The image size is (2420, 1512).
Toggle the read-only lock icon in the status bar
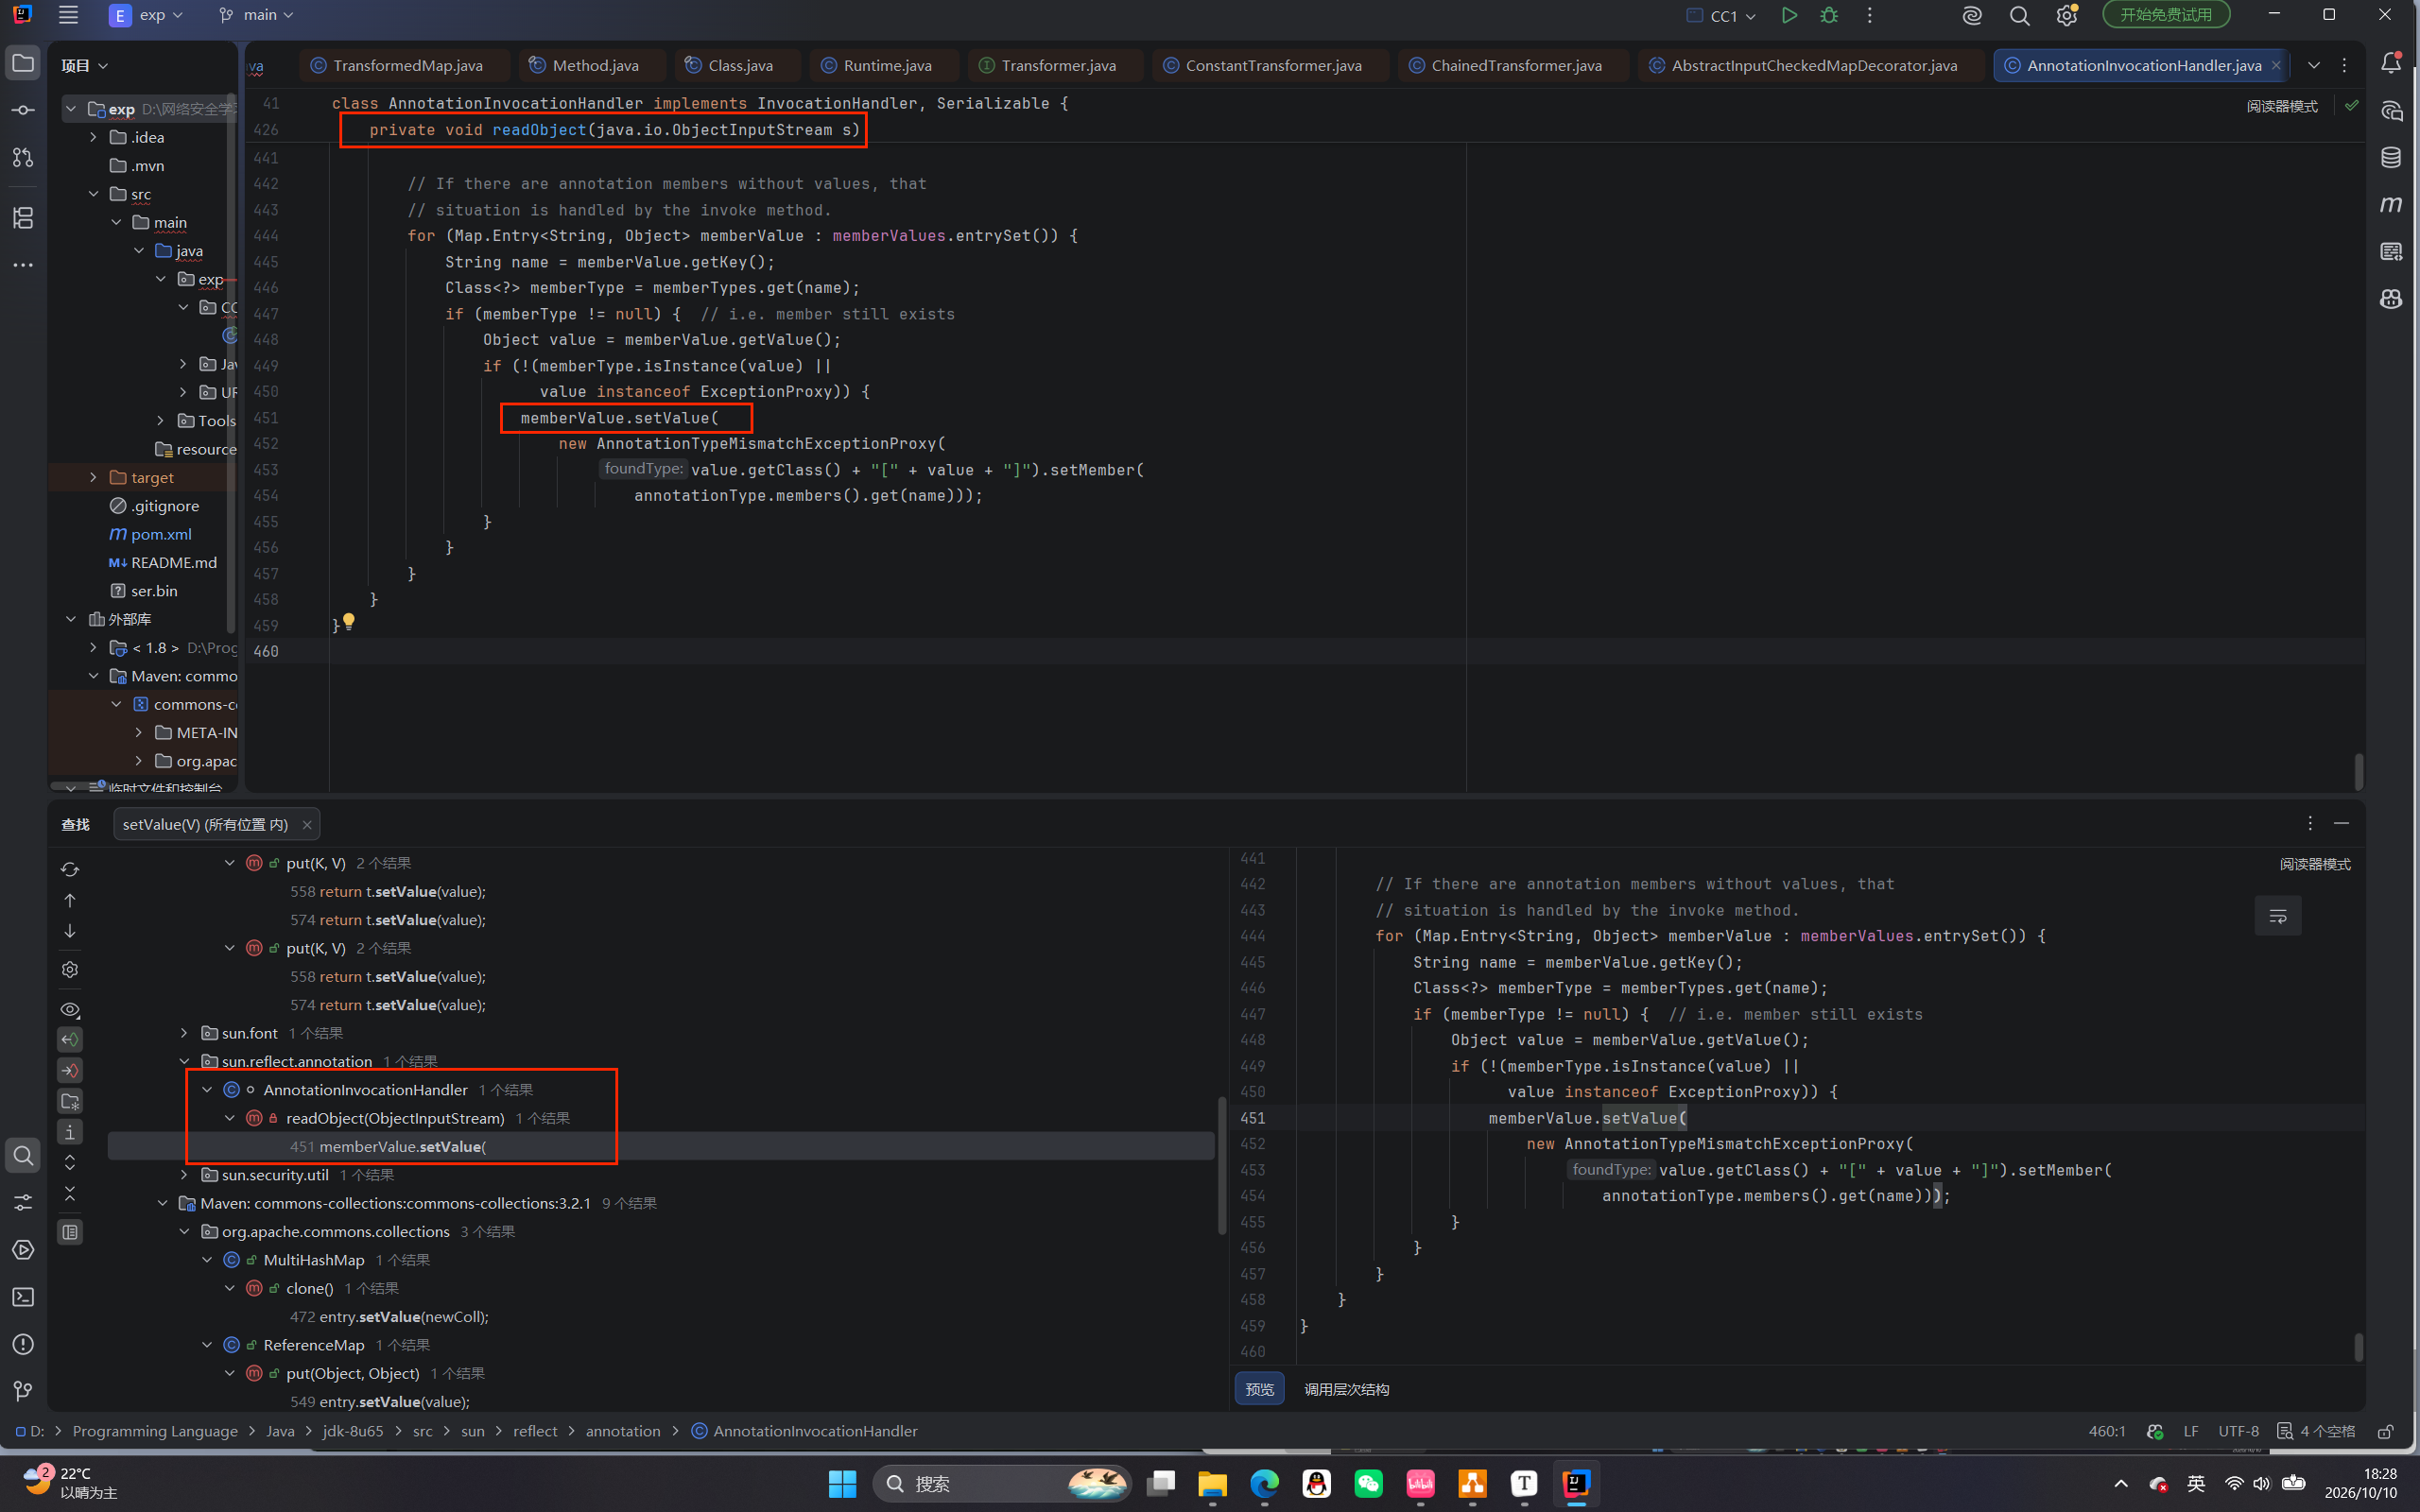2386,1431
